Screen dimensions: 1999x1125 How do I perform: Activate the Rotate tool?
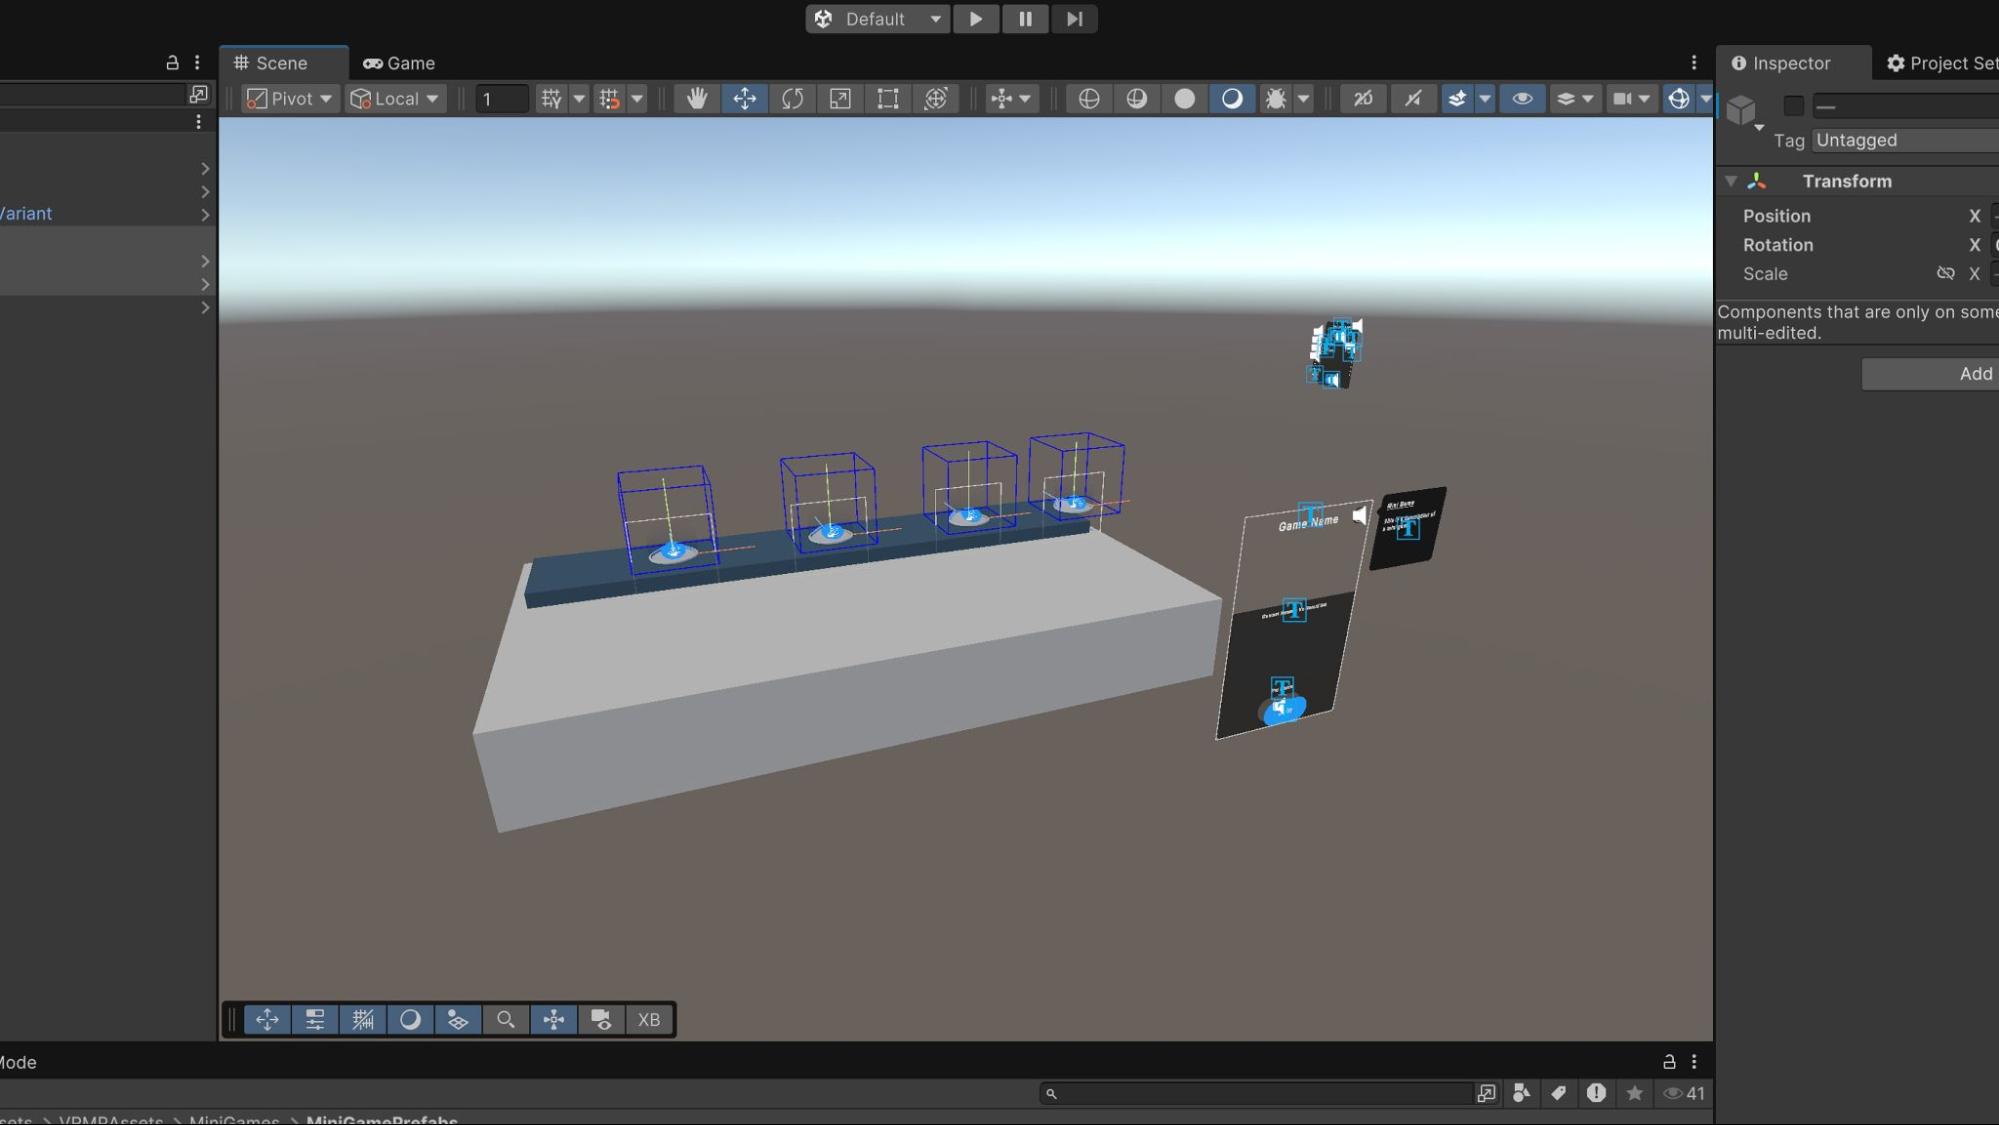[x=793, y=98]
